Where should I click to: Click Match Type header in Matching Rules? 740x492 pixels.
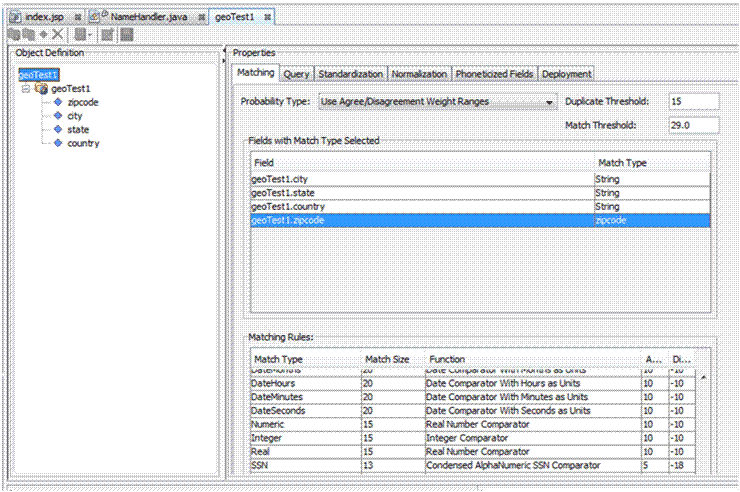pyautogui.click(x=306, y=359)
